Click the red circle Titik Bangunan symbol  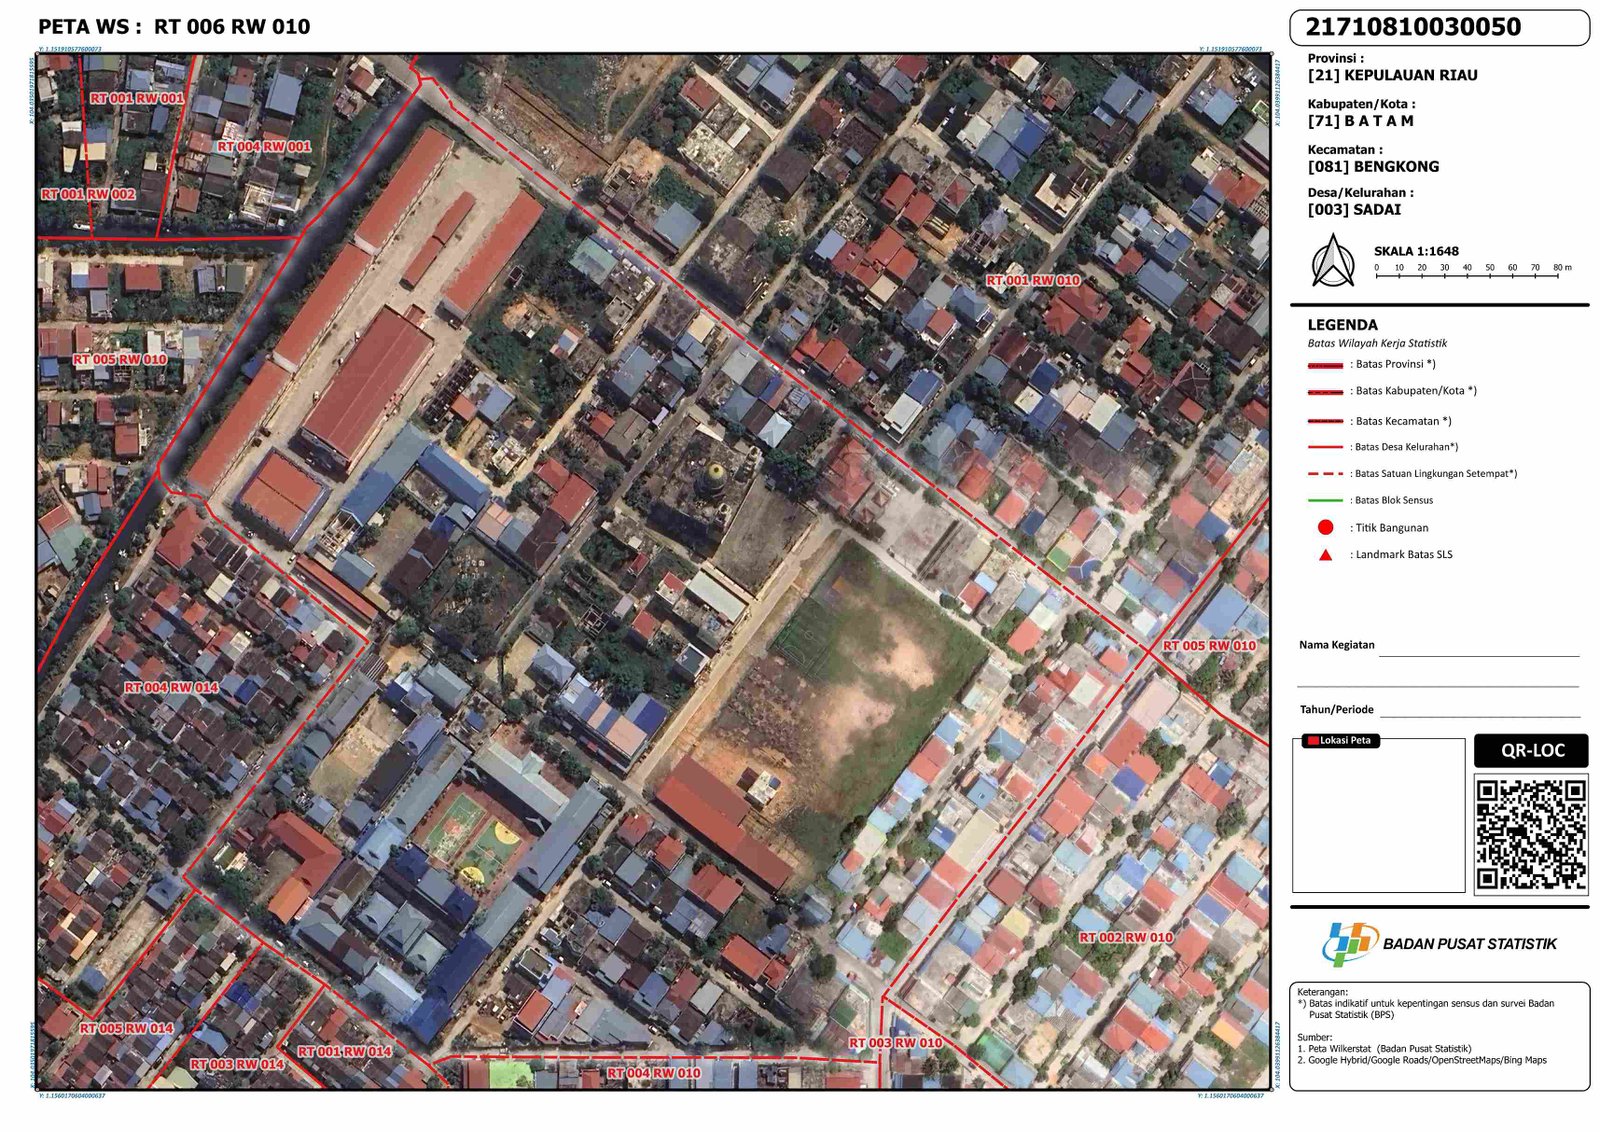tap(1325, 527)
